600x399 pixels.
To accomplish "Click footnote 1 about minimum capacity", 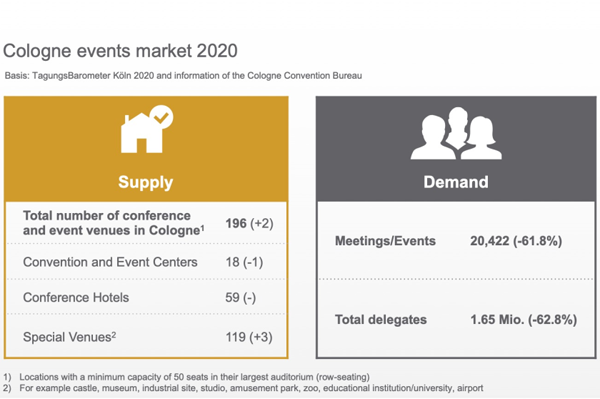I will click(186, 377).
